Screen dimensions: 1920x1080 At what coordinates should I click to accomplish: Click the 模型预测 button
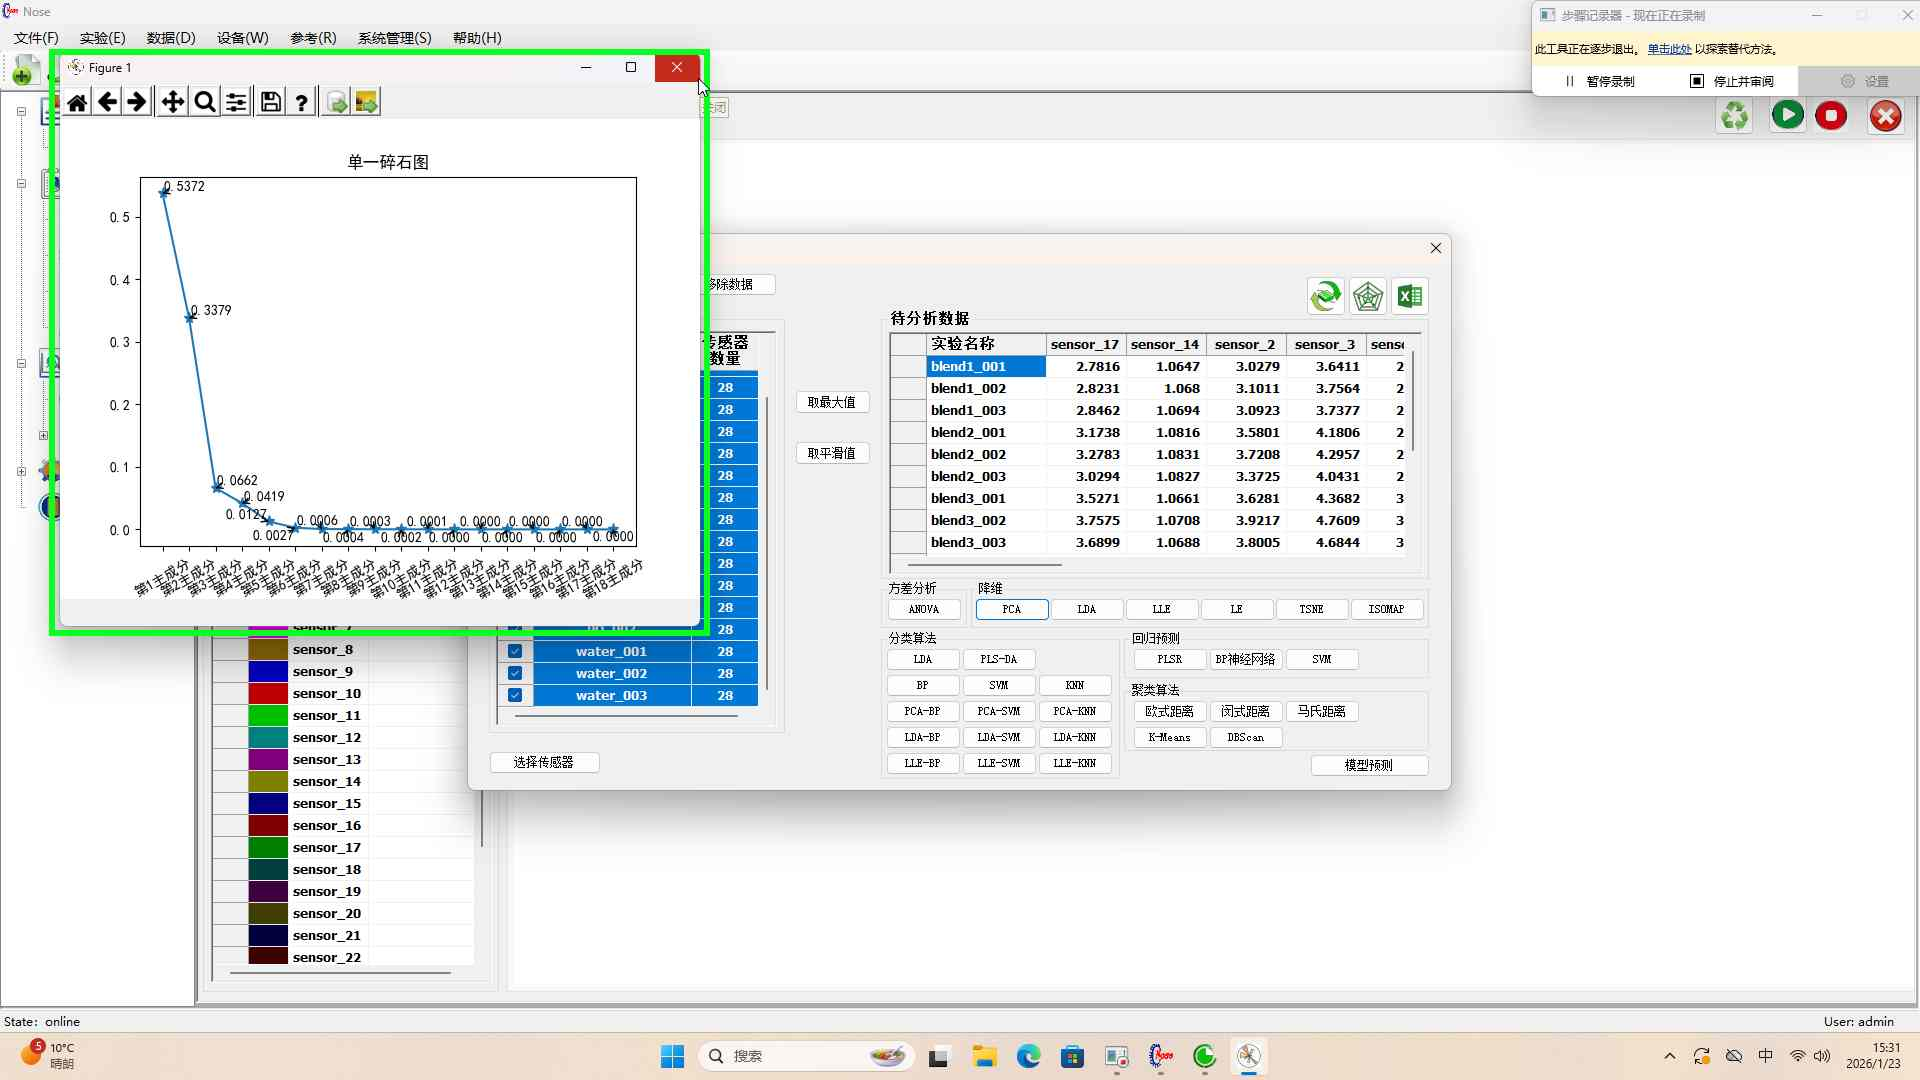tap(1368, 765)
